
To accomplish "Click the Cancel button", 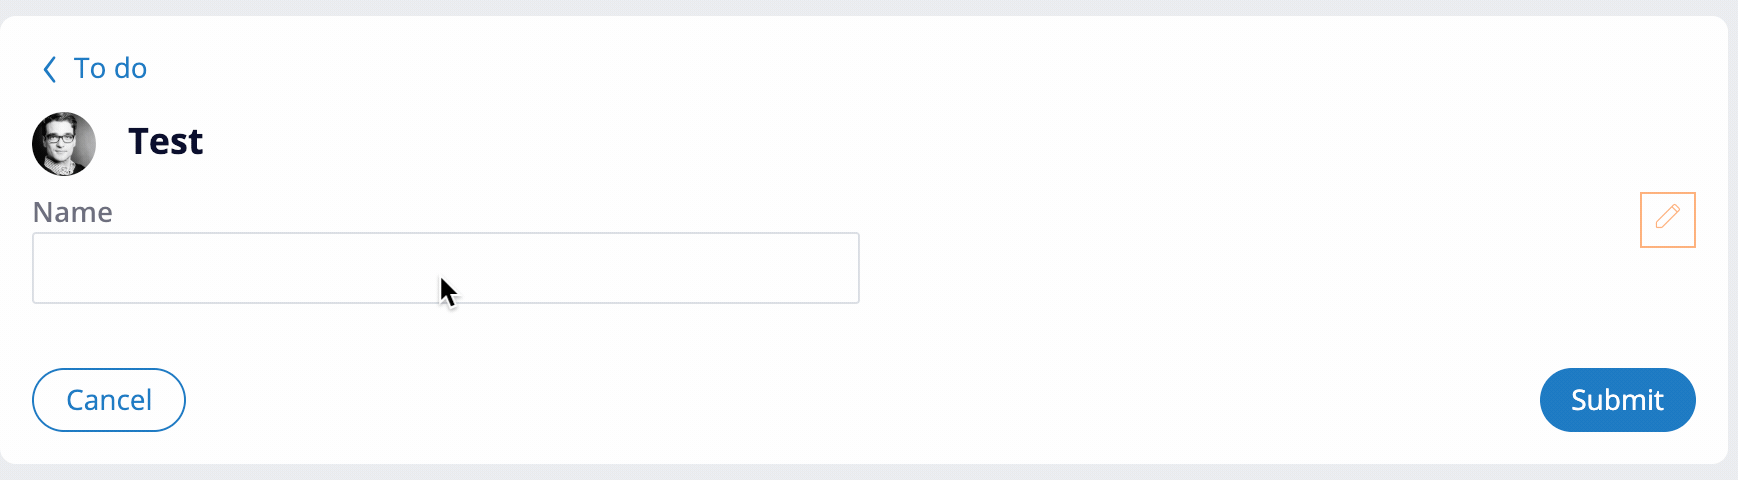I will pos(109,400).
